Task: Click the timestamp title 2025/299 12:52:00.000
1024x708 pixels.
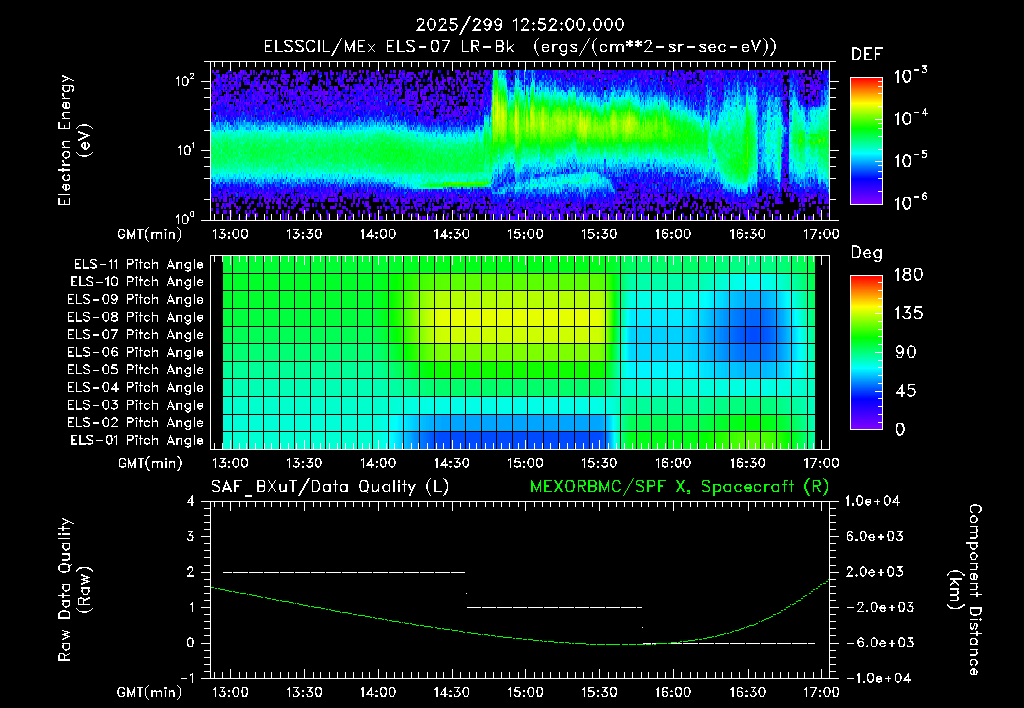Action: tap(520, 25)
